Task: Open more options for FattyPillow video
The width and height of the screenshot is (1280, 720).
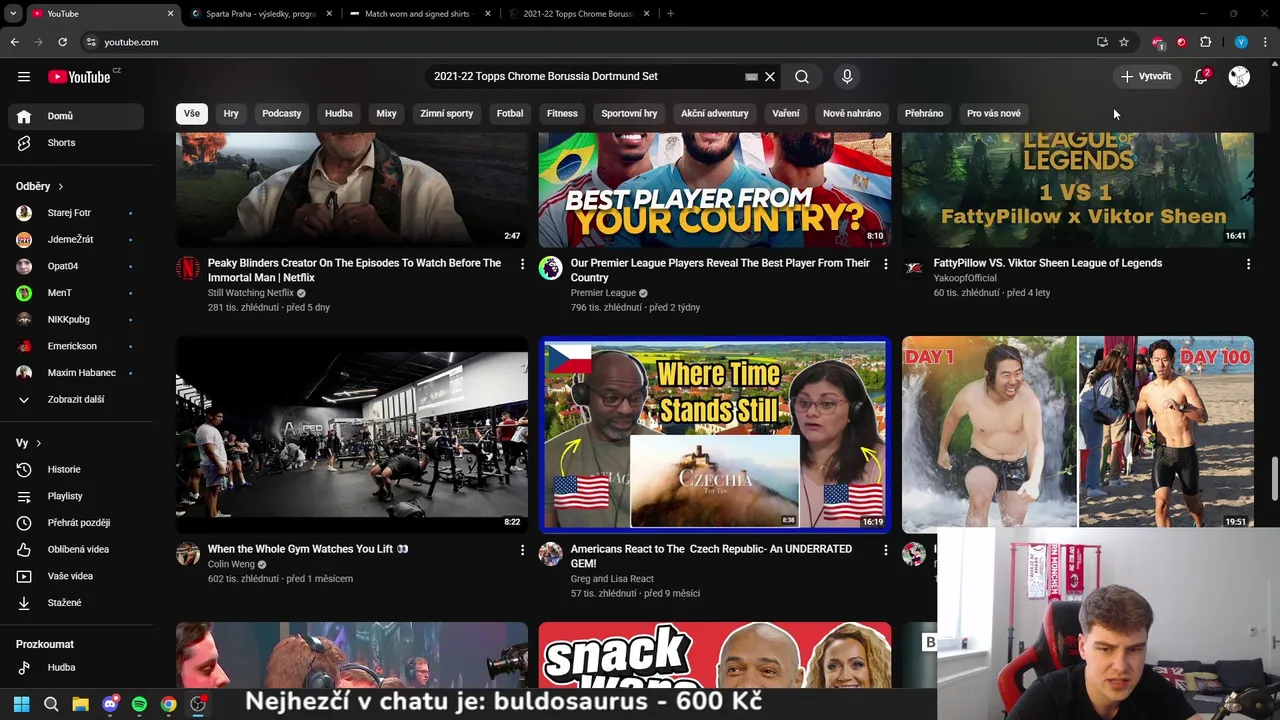Action: [1248, 264]
